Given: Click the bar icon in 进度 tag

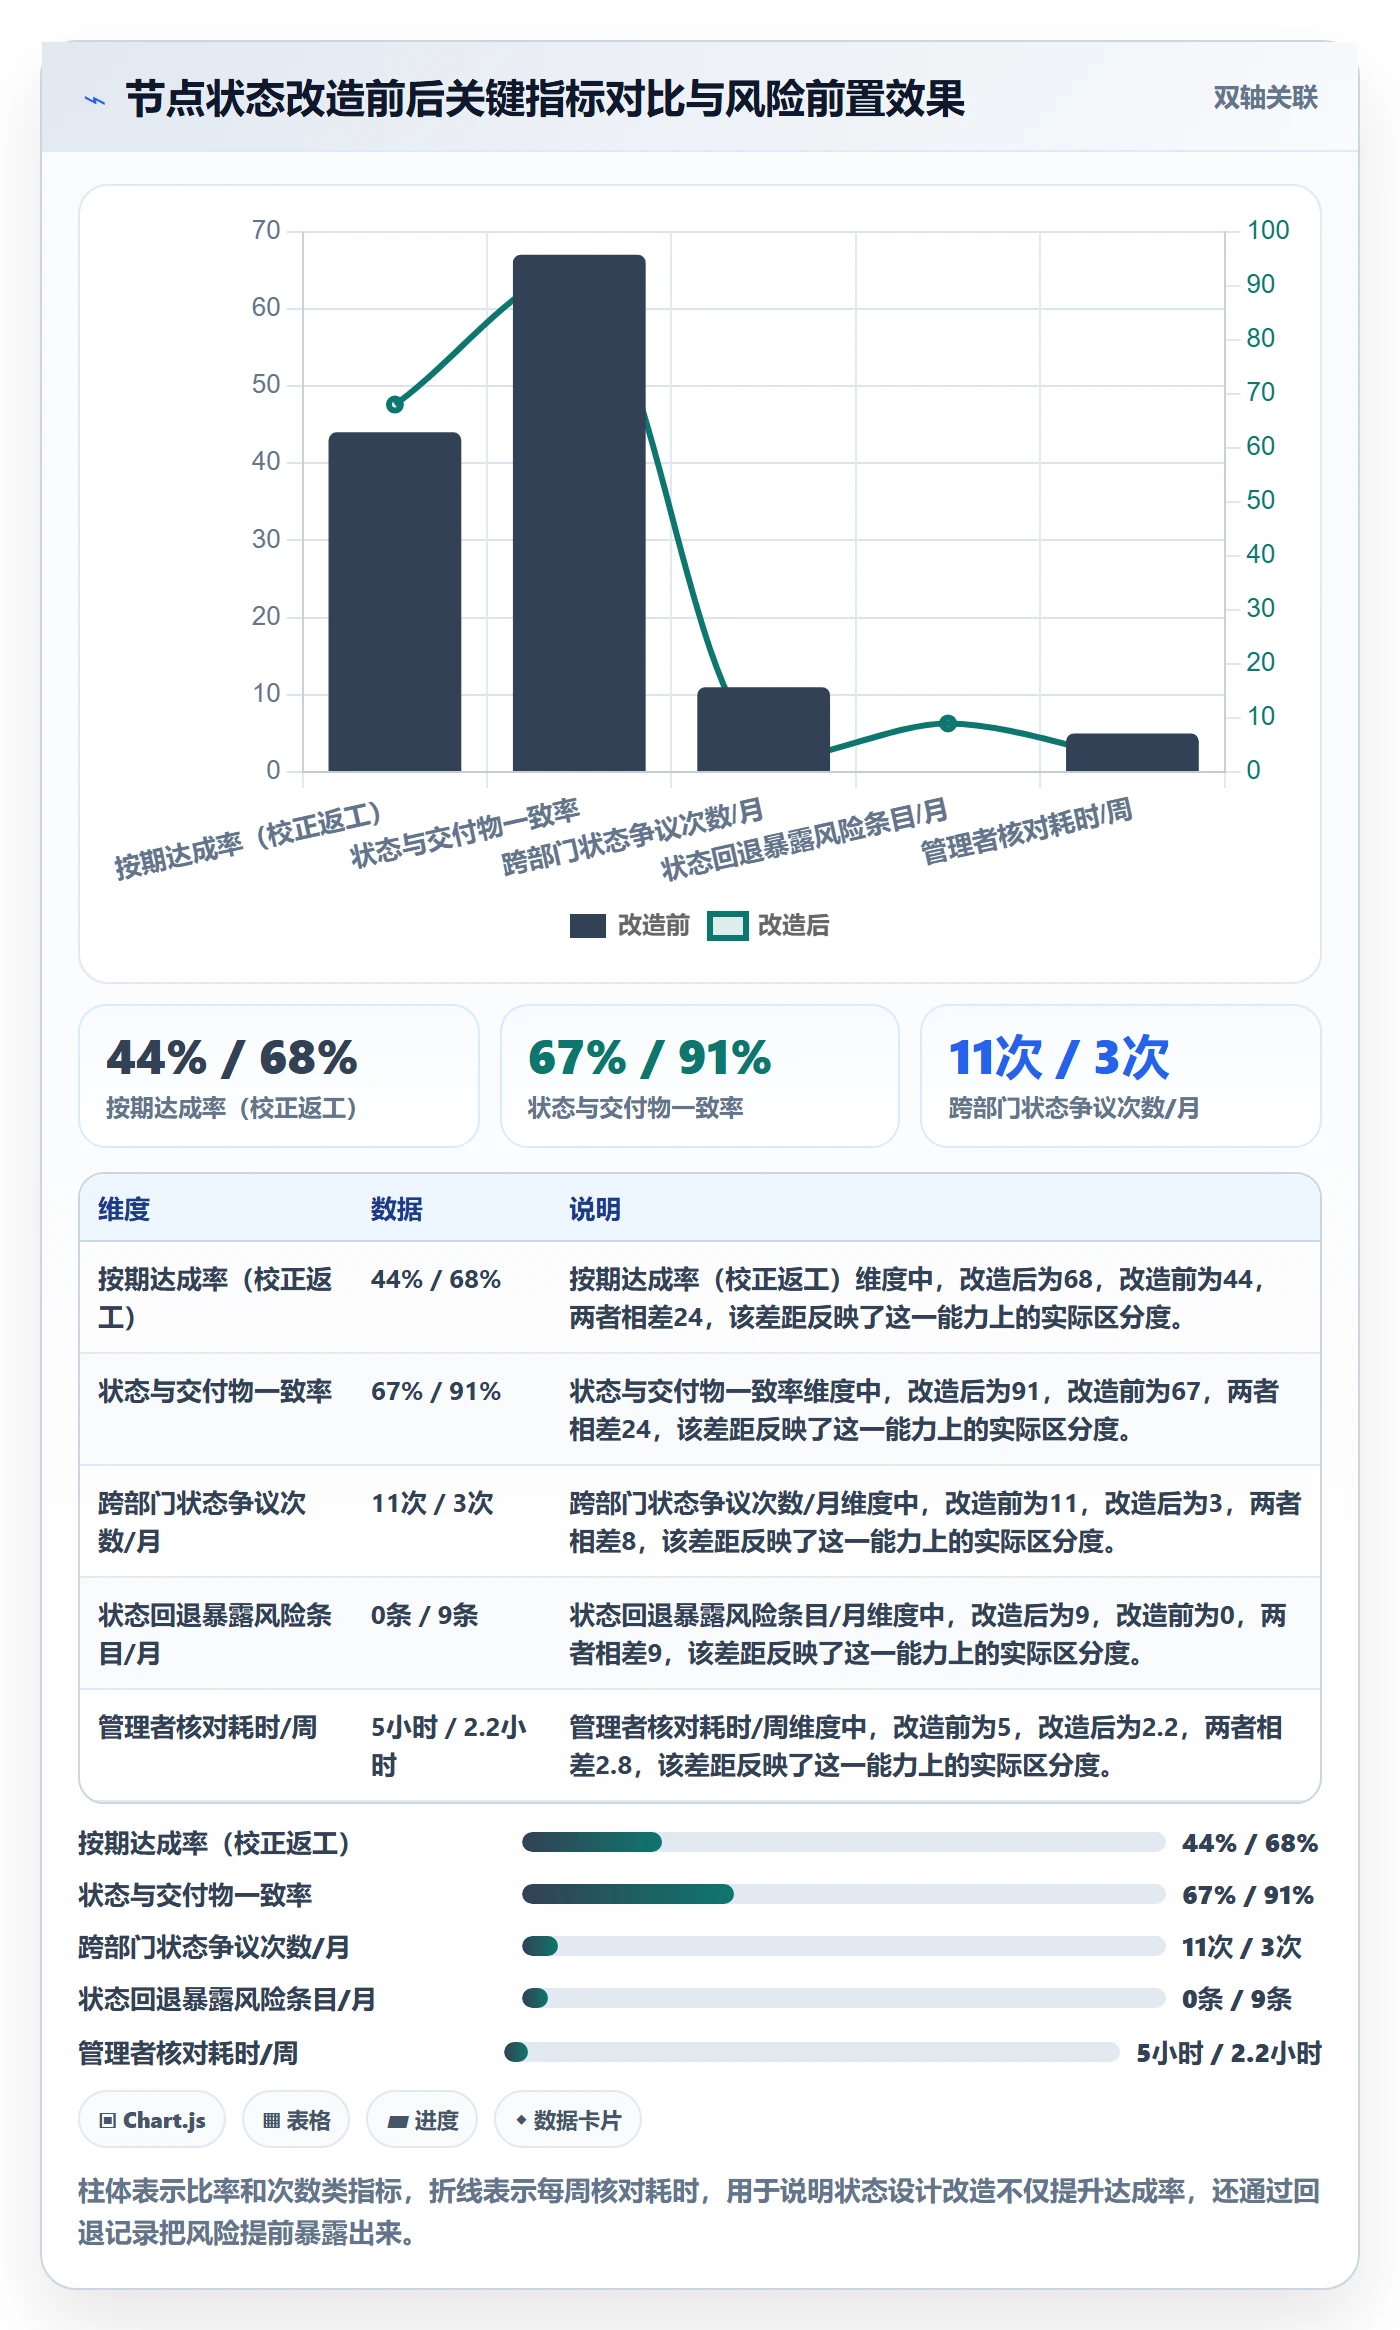Looking at the screenshot, I should (x=398, y=2121).
